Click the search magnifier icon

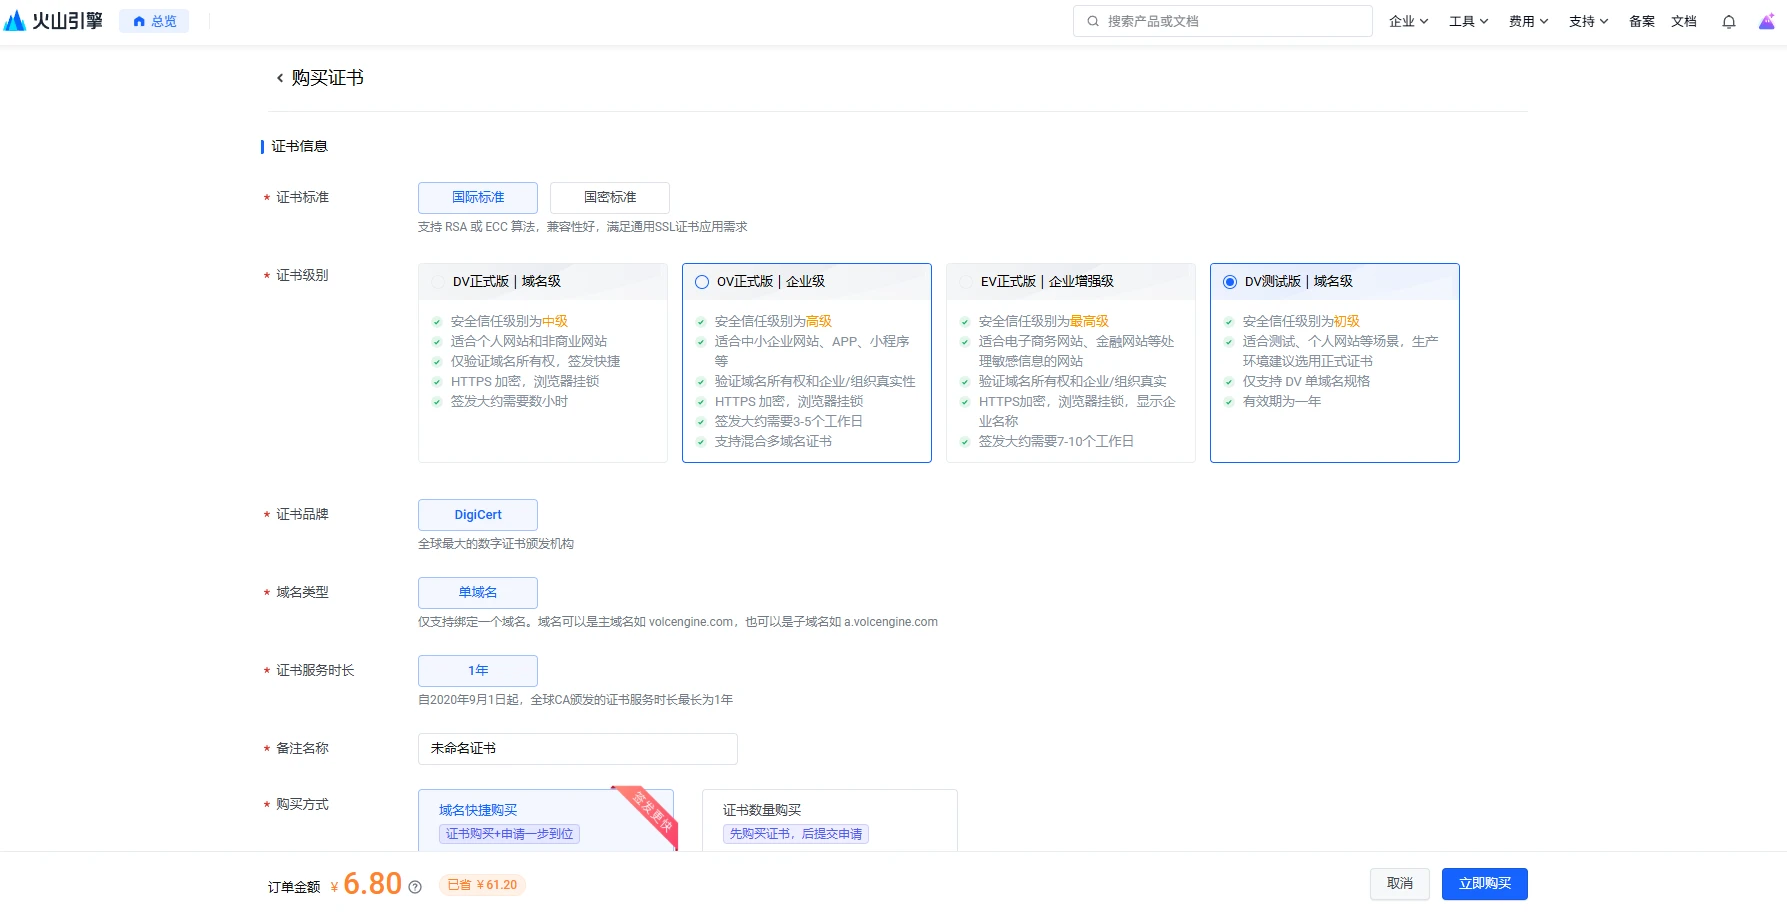click(1093, 21)
